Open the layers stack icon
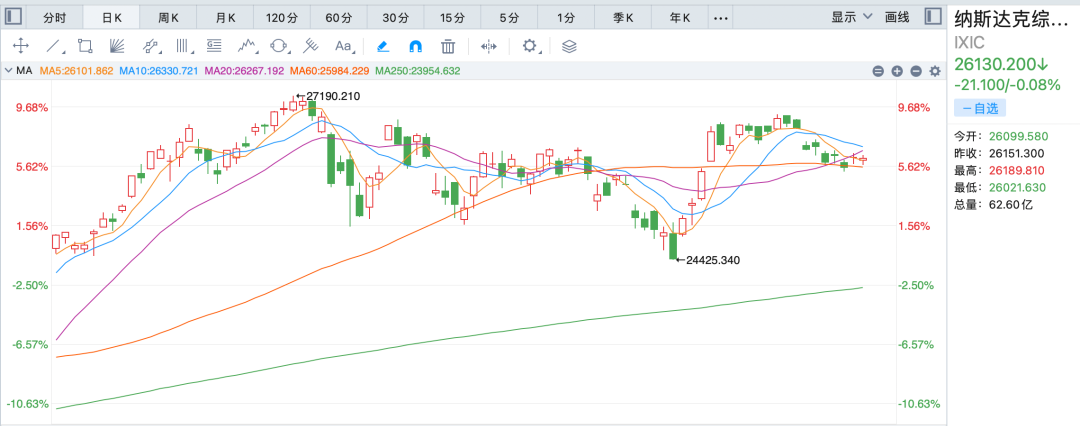This screenshot has width=1080, height=426. 569,47
